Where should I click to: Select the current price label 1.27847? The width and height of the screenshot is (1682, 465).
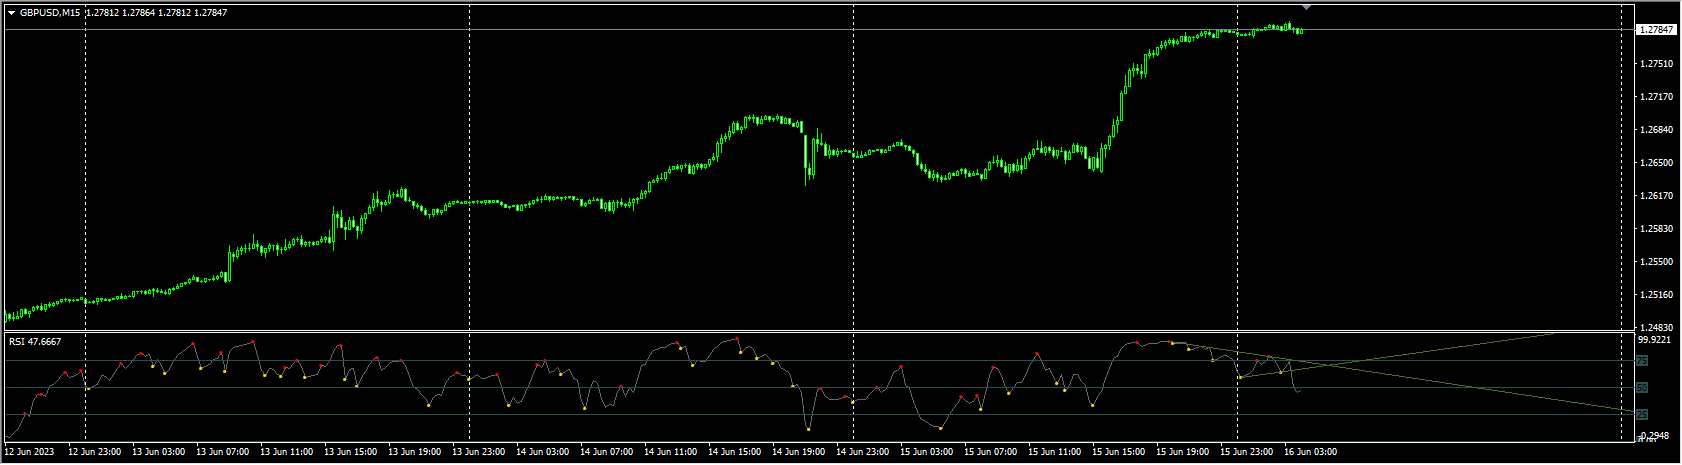tap(1656, 30)
